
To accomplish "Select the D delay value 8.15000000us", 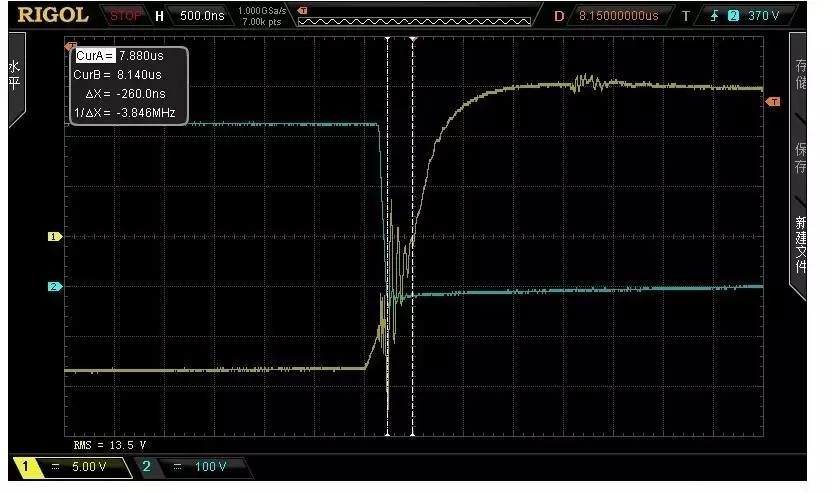I will tap(618, 16).
